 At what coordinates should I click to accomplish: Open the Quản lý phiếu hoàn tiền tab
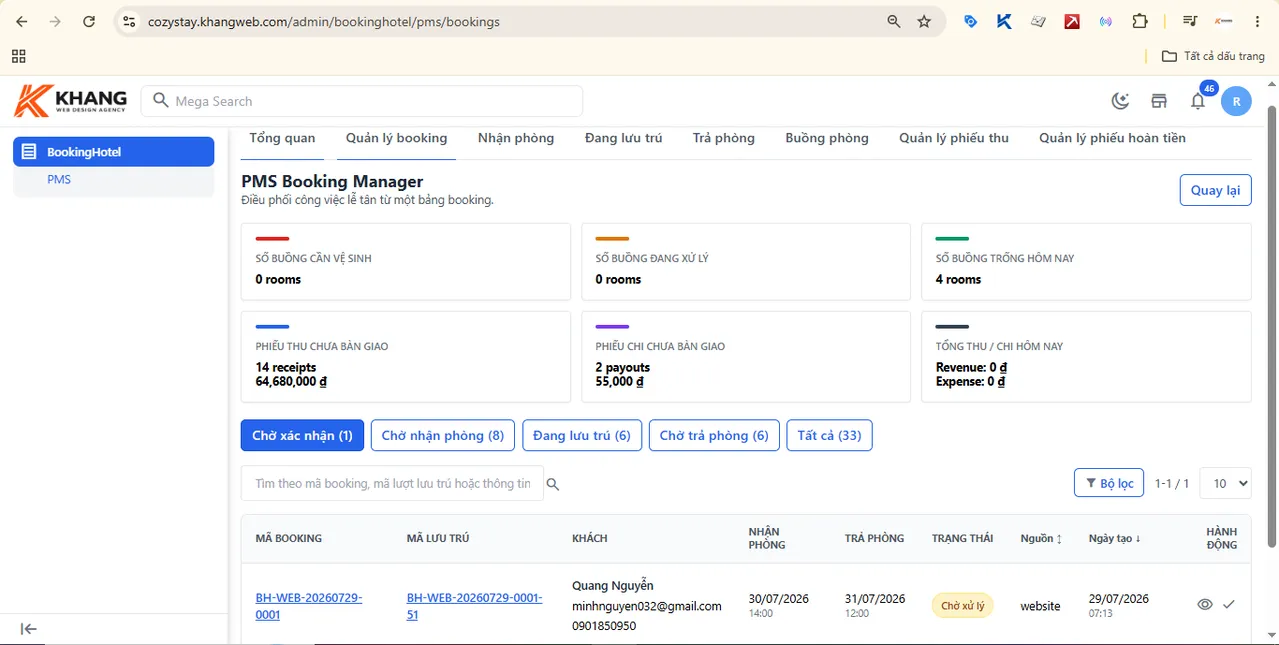click(x=1112, y=138)
